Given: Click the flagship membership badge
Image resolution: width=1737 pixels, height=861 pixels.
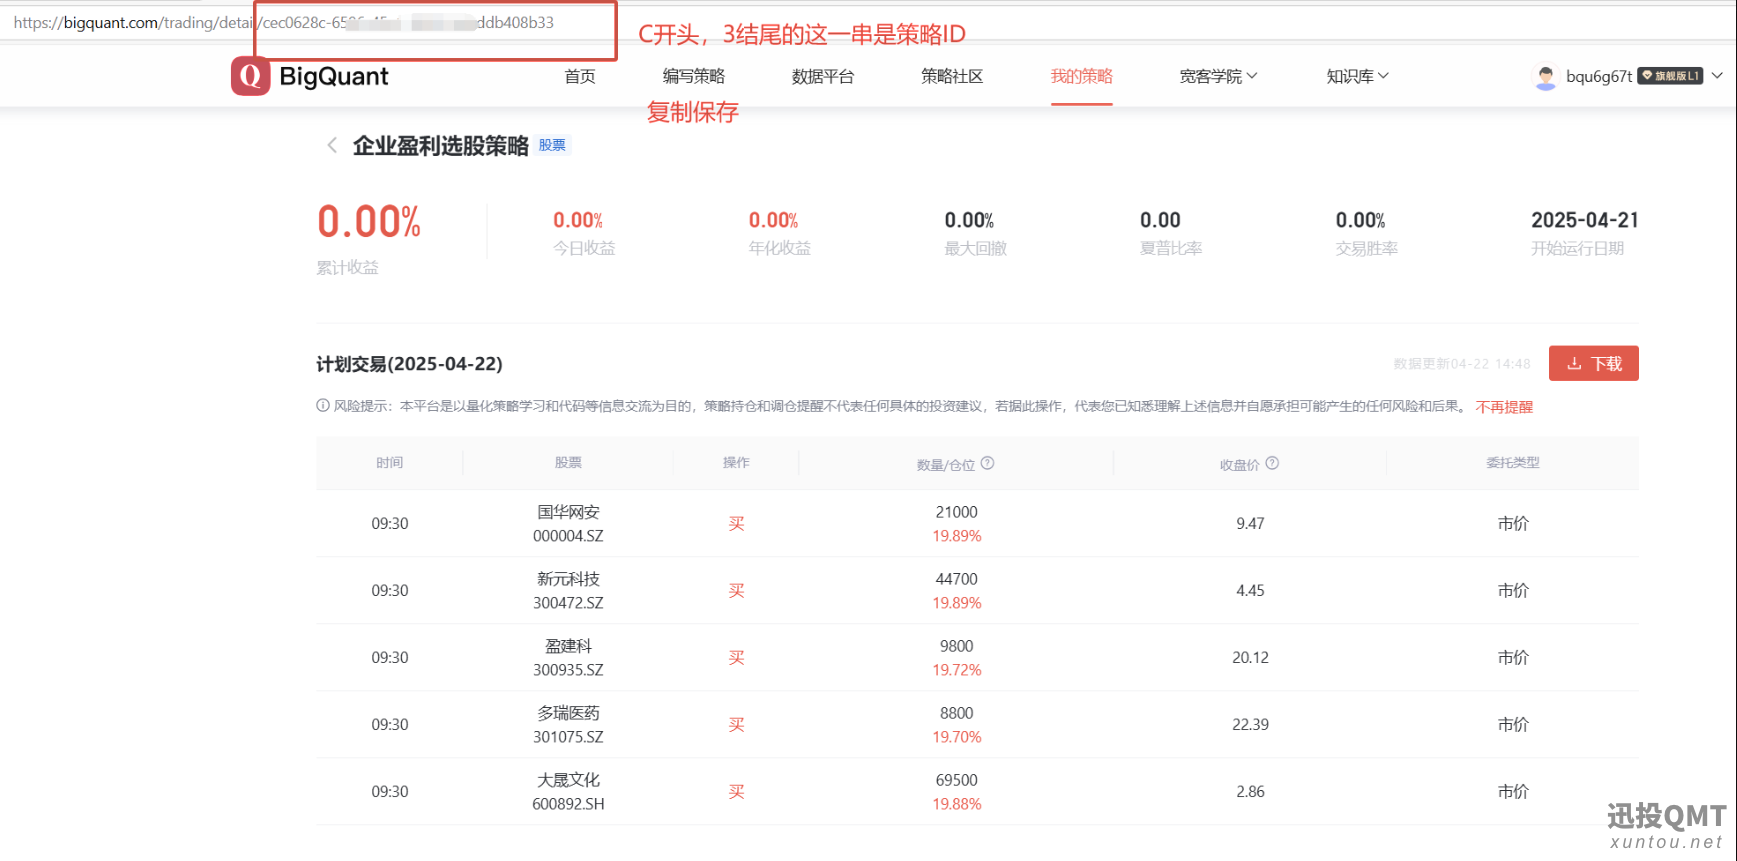Looking at the screenshot, I should pos(1669,76).
